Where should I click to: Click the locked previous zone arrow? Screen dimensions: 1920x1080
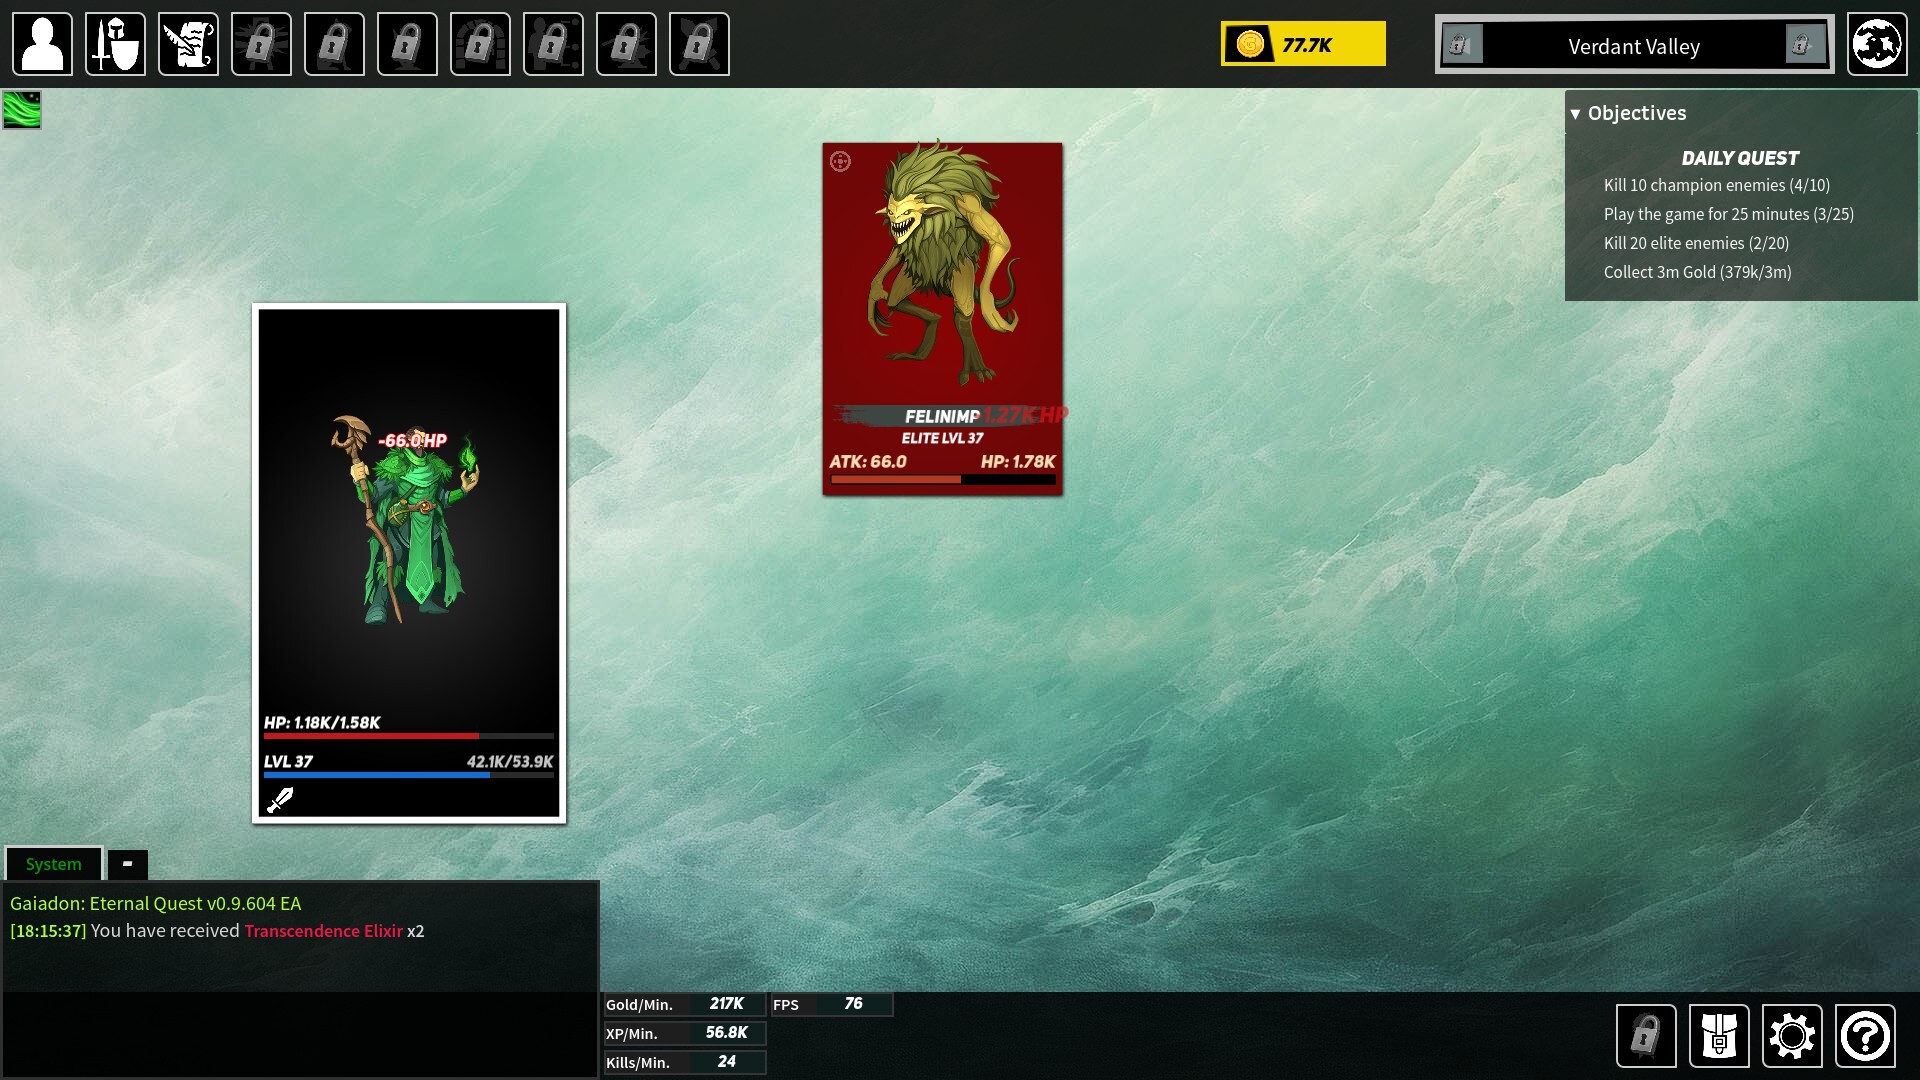pyautogui.click(x=1460, y=45)
